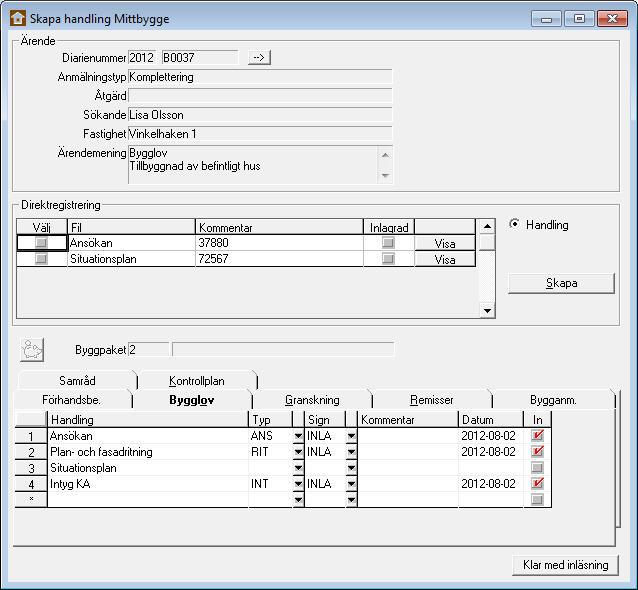Screen dimensions: 638x590
Task: Open the Bygganm. tab
Action: 553,400
